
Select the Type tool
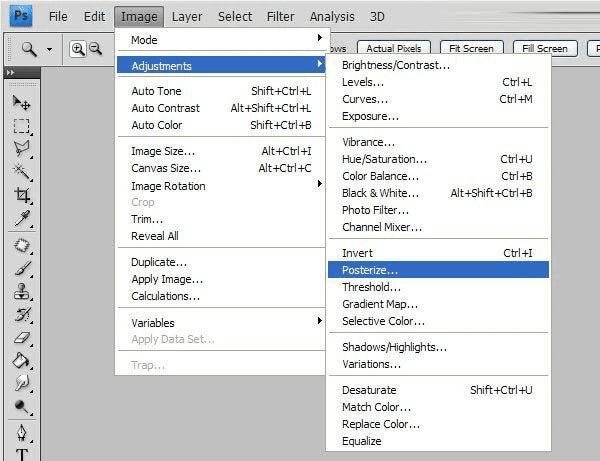[x=22, y=455]
